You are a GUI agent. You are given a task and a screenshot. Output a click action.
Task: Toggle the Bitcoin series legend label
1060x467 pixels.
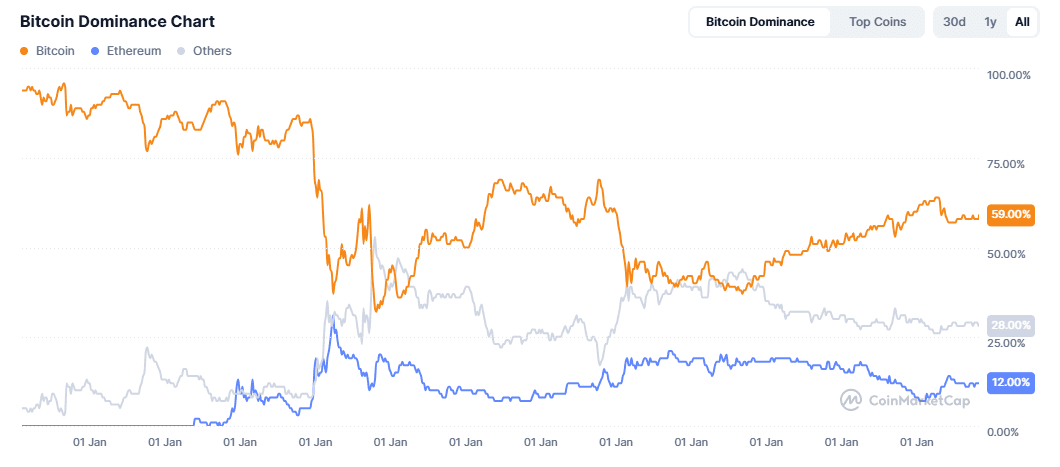(55, 51)
